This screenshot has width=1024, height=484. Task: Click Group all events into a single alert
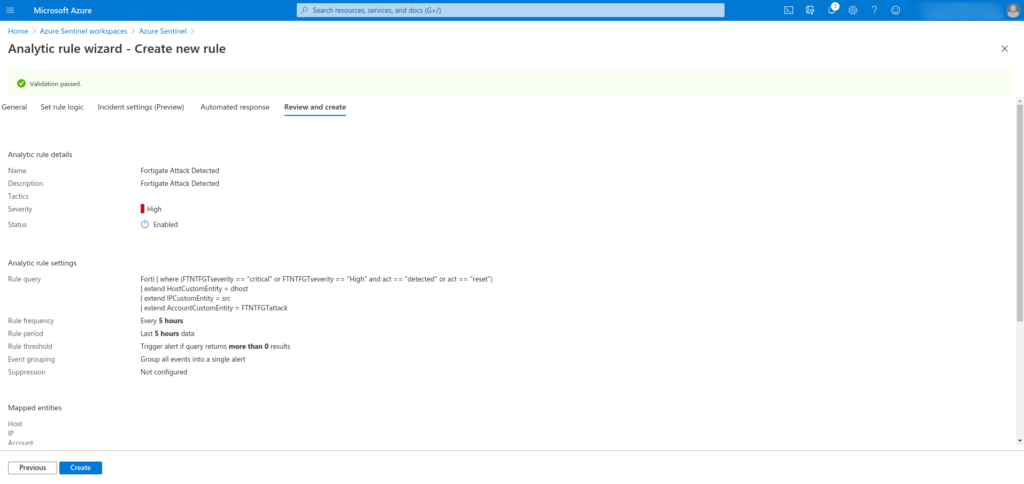(193, 359)
